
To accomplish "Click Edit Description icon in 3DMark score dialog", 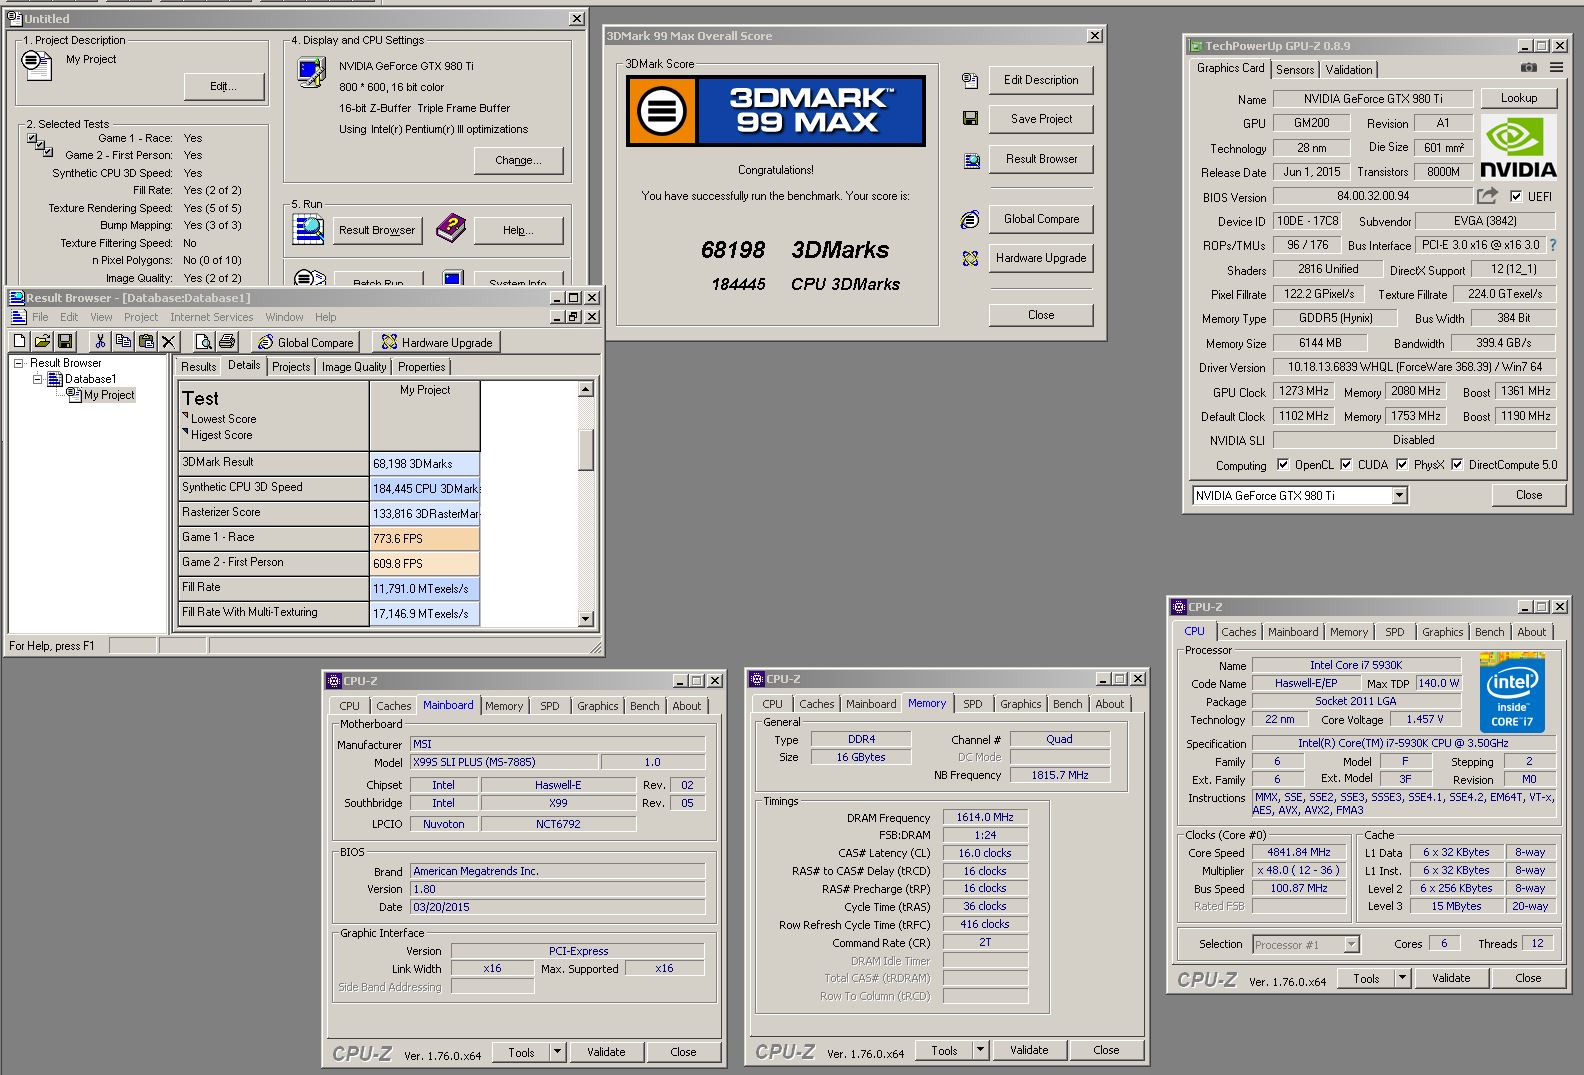I will point(969,80).
